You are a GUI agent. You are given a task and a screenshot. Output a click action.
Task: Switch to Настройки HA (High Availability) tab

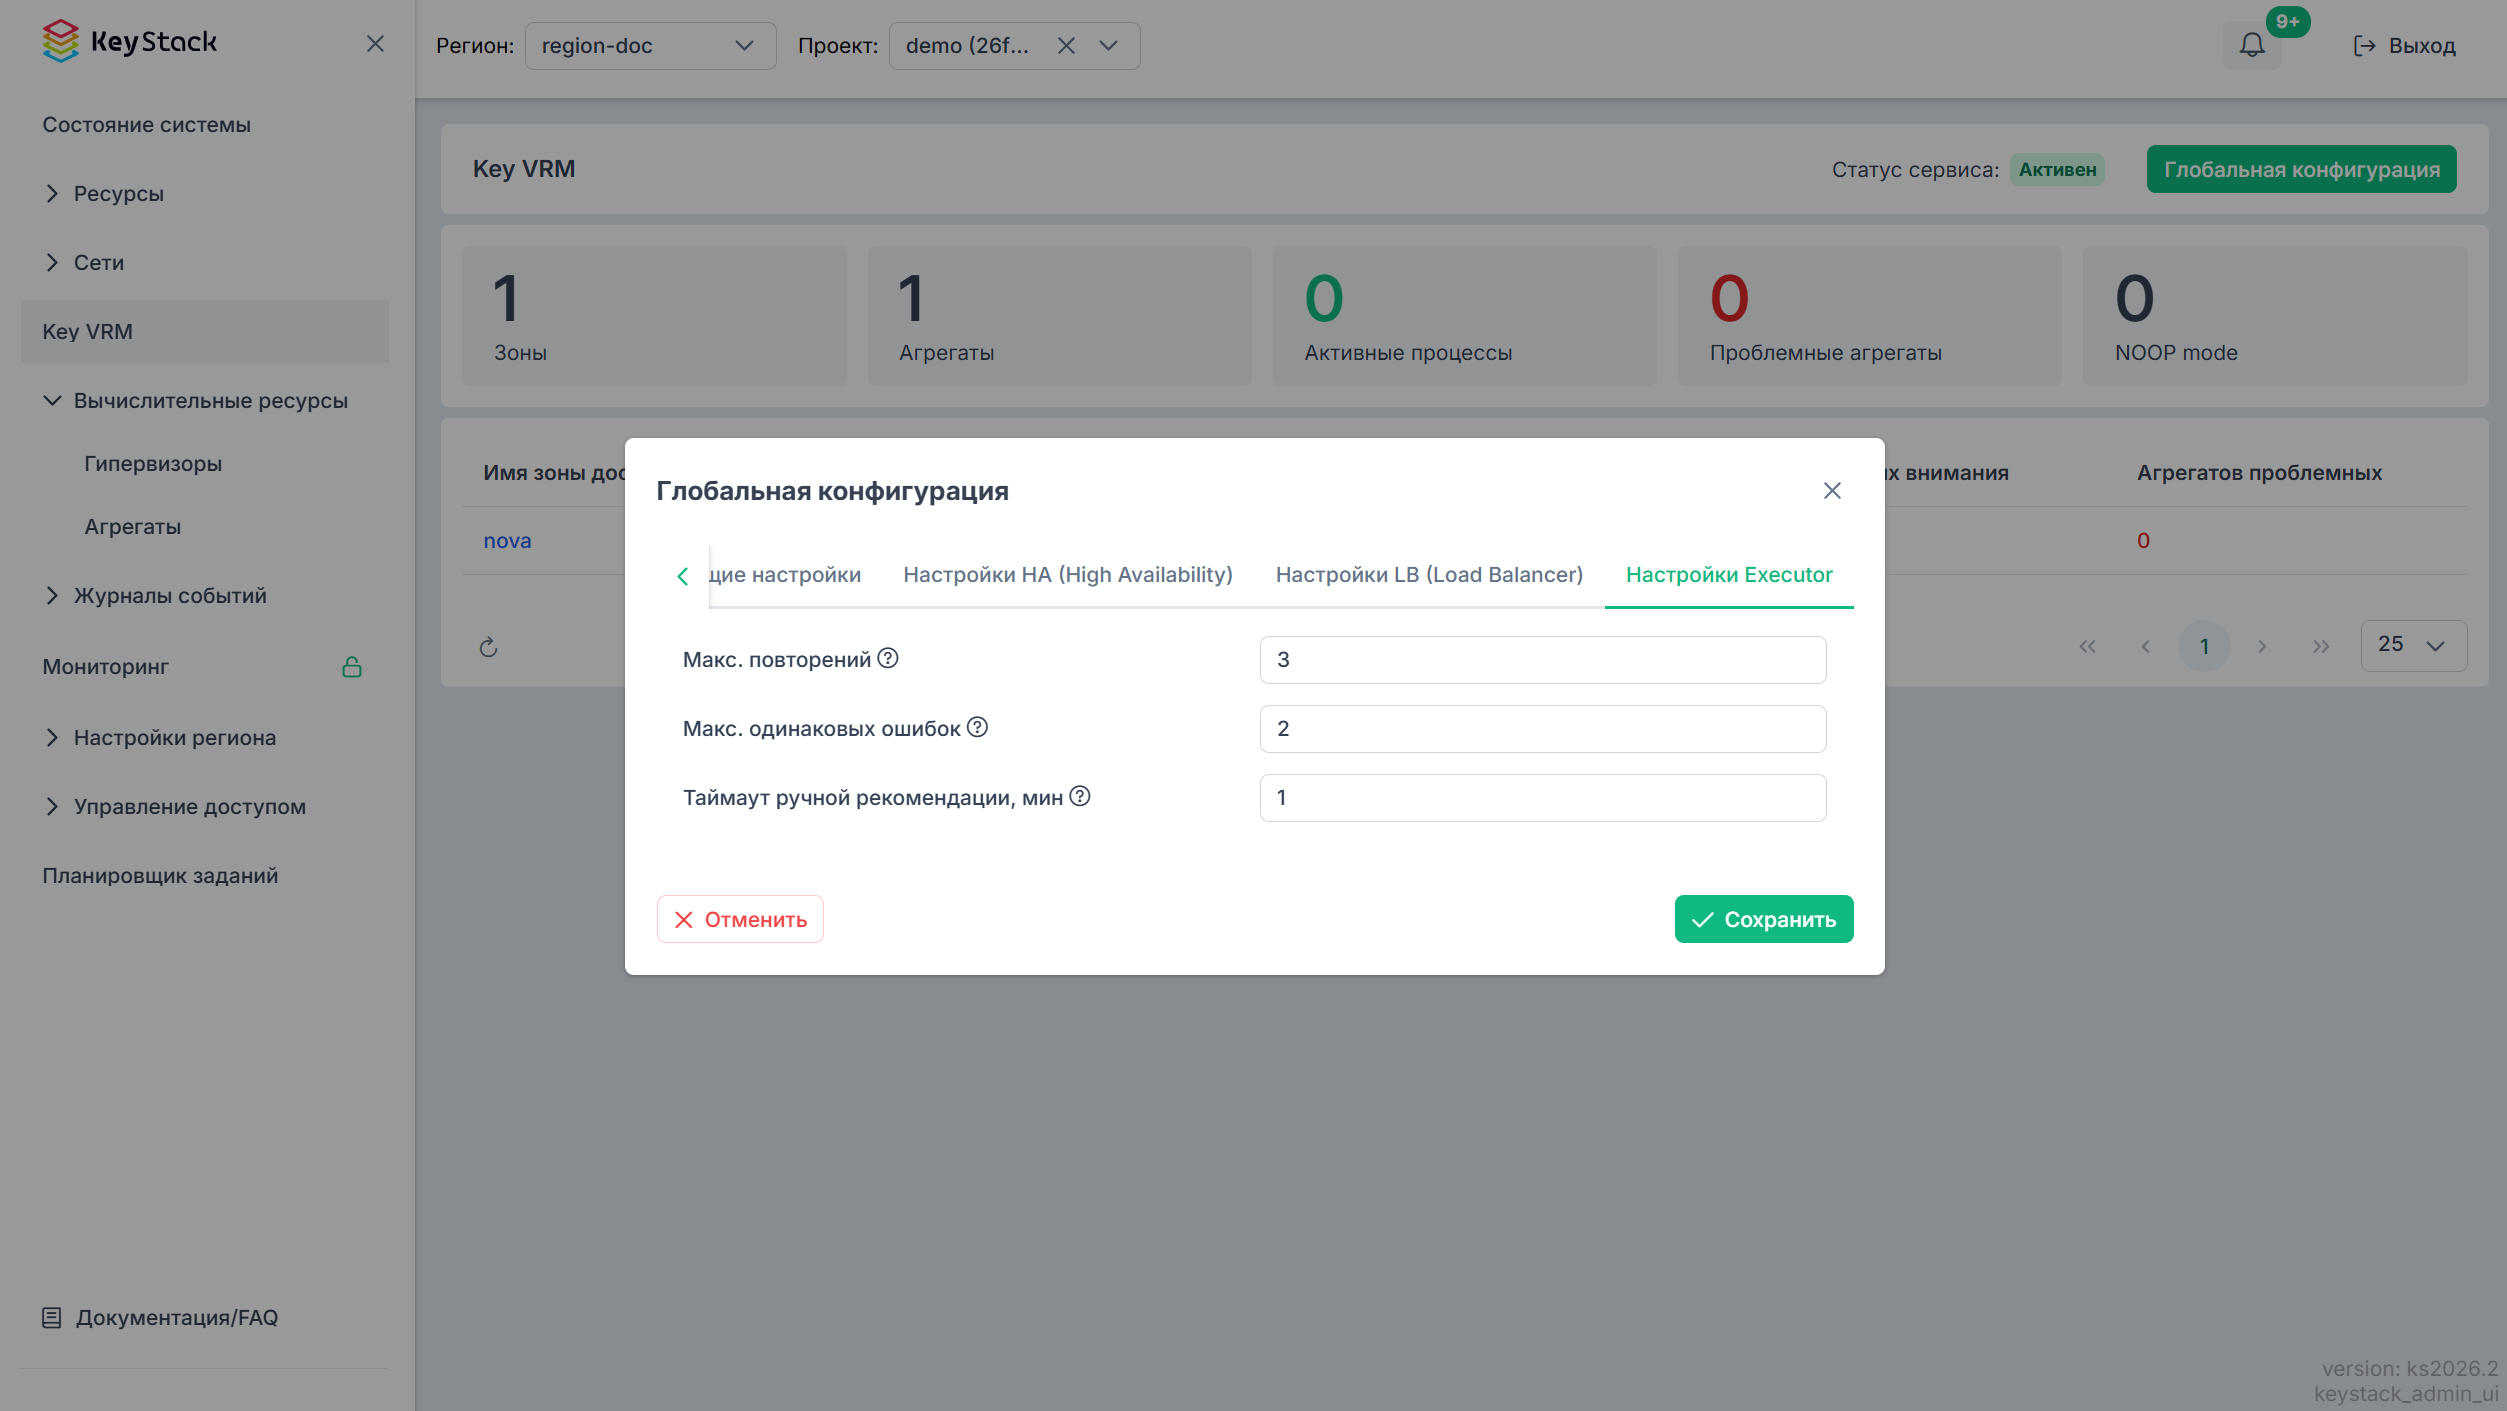point(1067,575)
